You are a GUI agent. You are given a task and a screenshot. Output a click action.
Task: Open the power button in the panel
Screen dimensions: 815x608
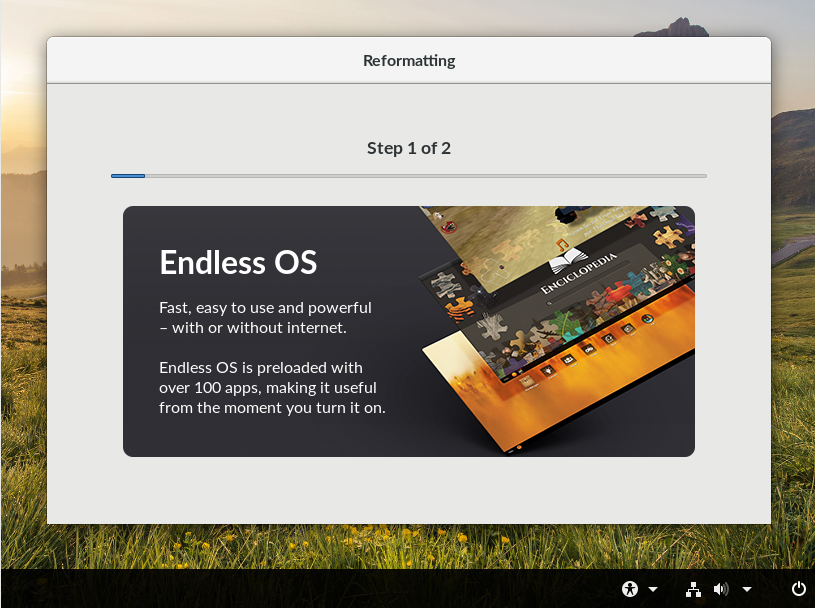pos(798,589)
